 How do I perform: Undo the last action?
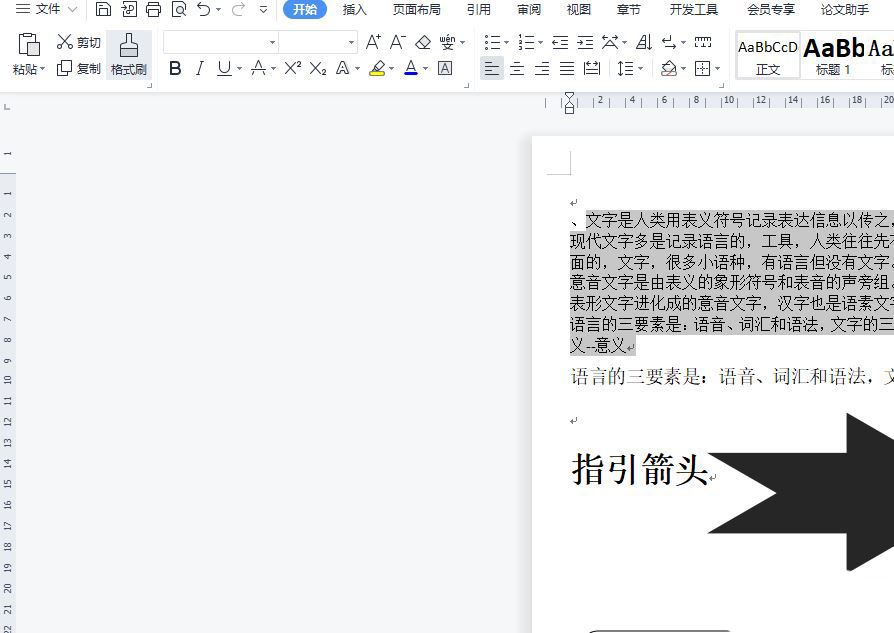click(204, 9)
